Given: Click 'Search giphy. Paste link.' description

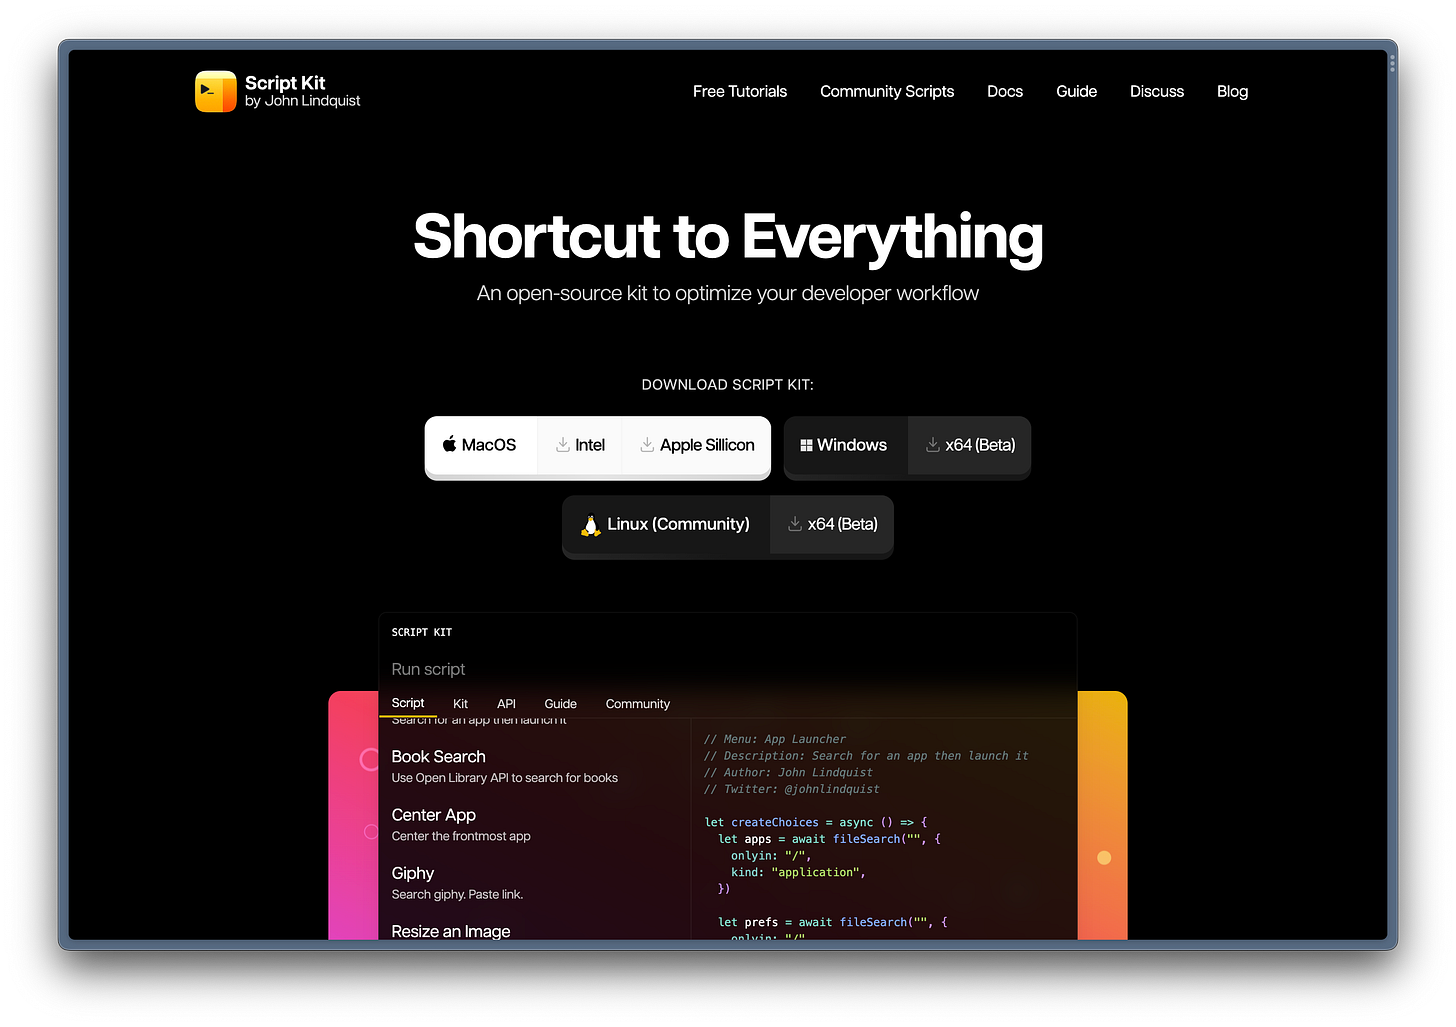Looking at the screenshot, I should (x=457, y=895).
